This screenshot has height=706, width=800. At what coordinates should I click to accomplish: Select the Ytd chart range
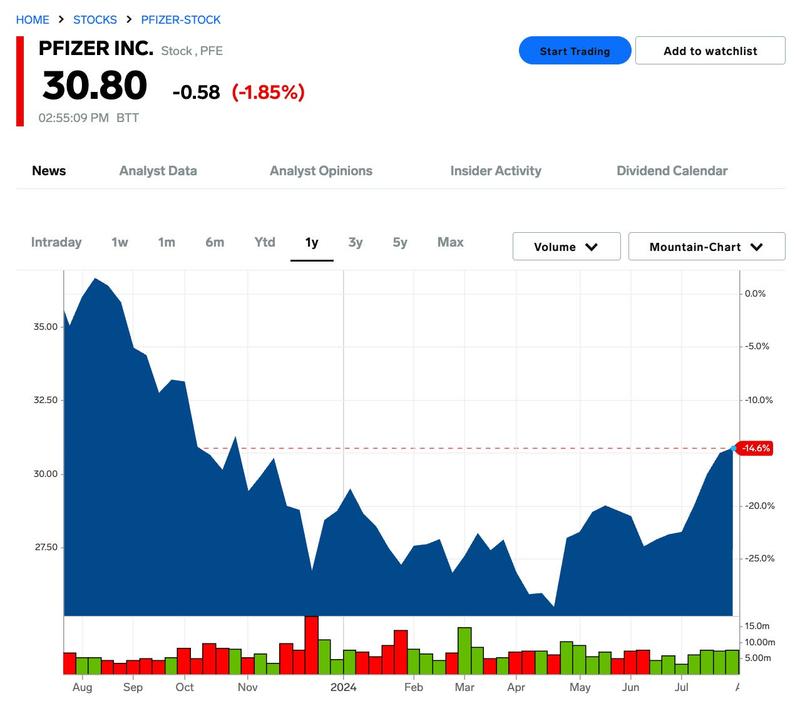coord(265,242)
